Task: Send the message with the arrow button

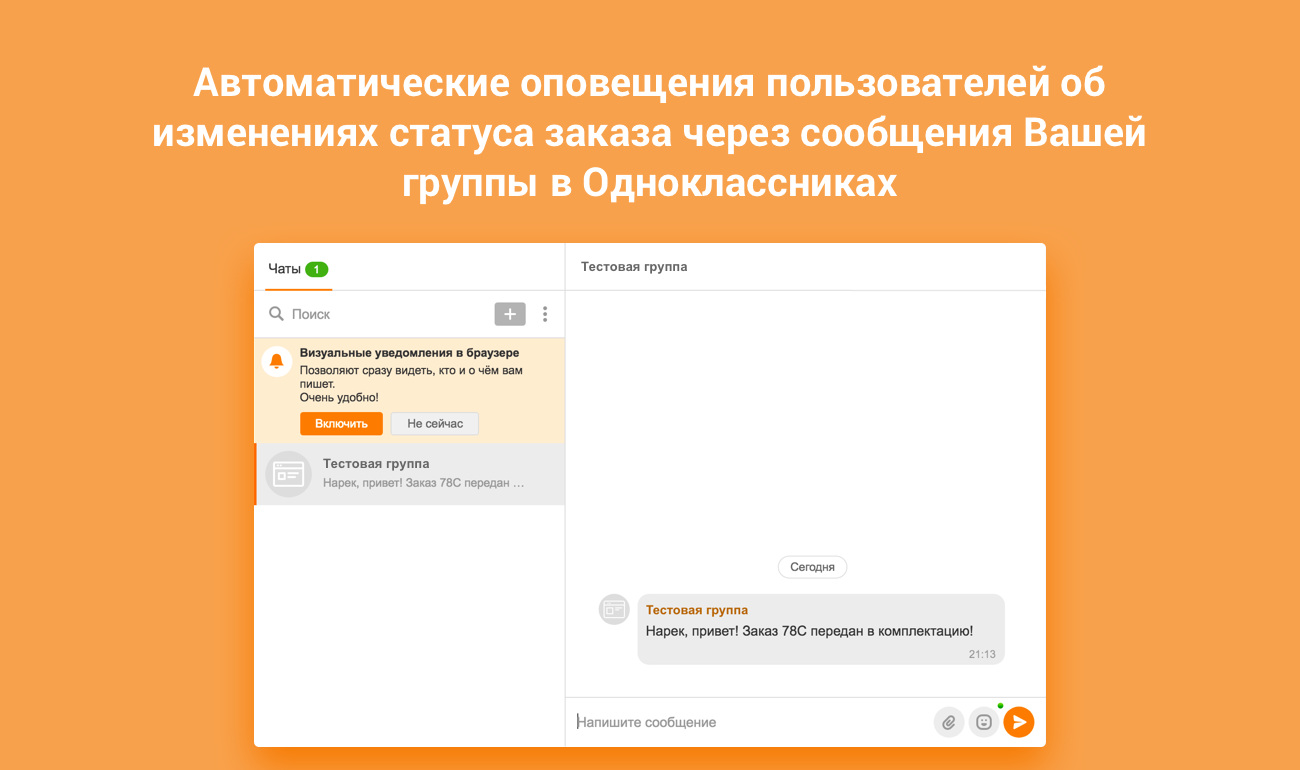Action: click(1019, 722)
